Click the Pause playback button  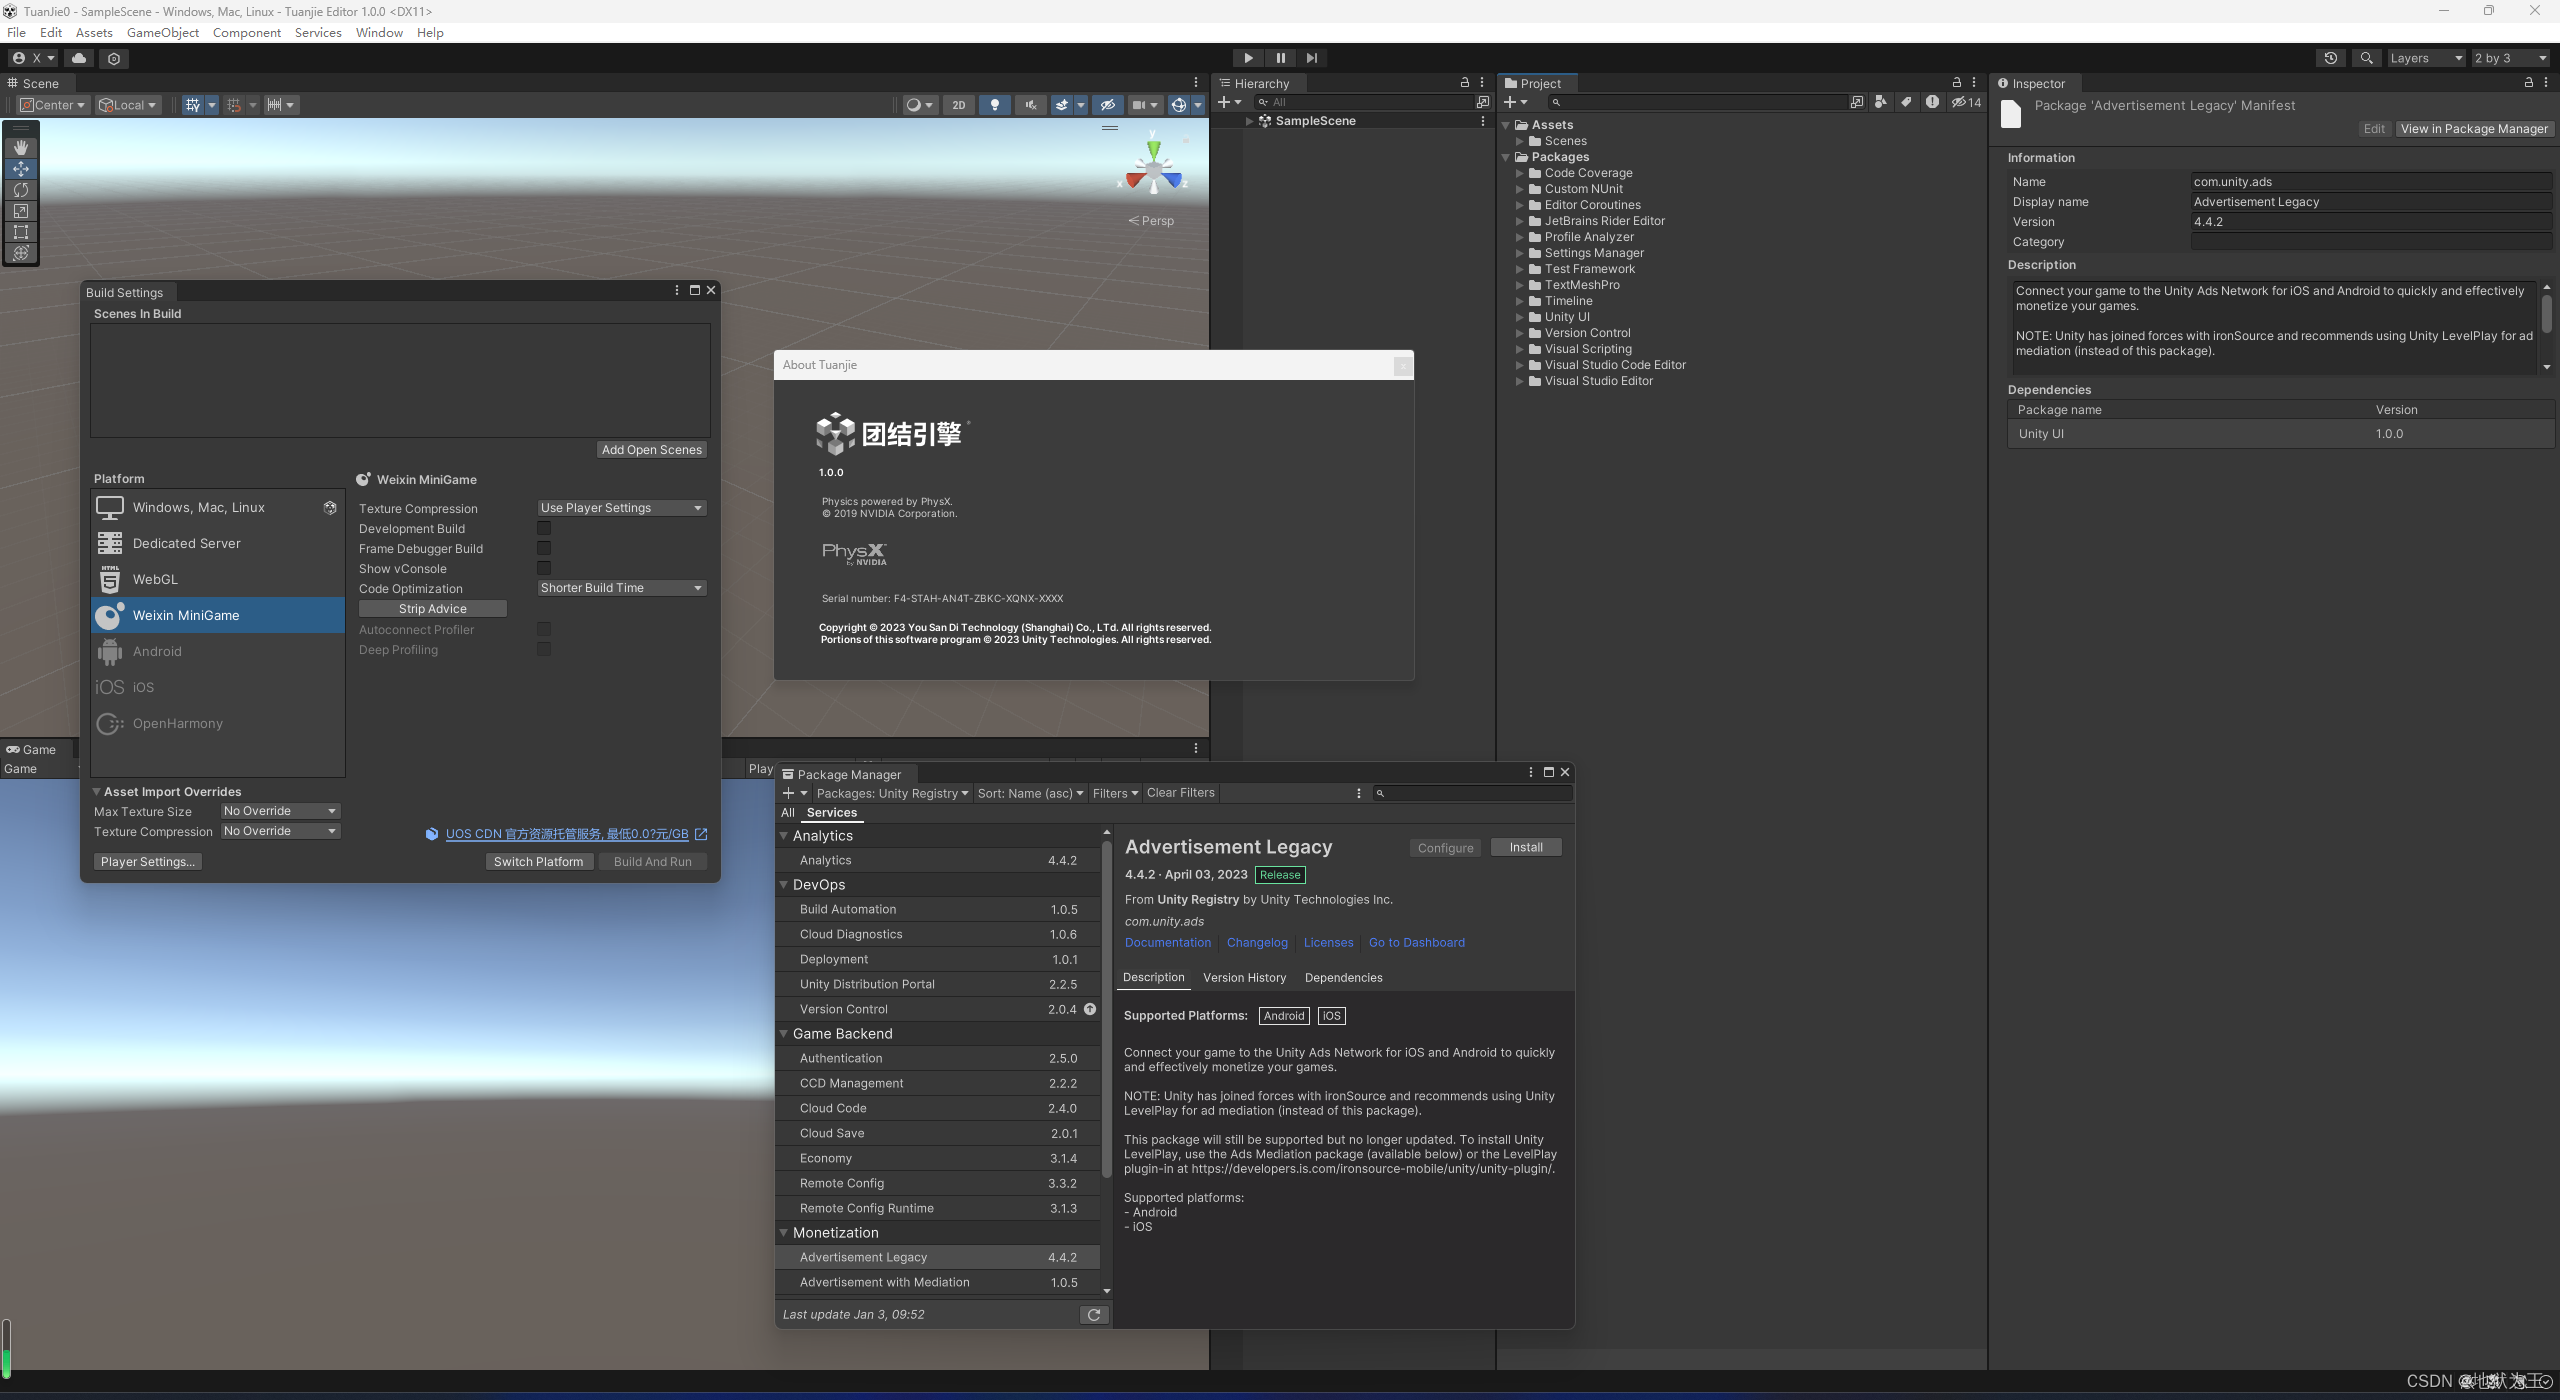click(x=1280, y=58)
